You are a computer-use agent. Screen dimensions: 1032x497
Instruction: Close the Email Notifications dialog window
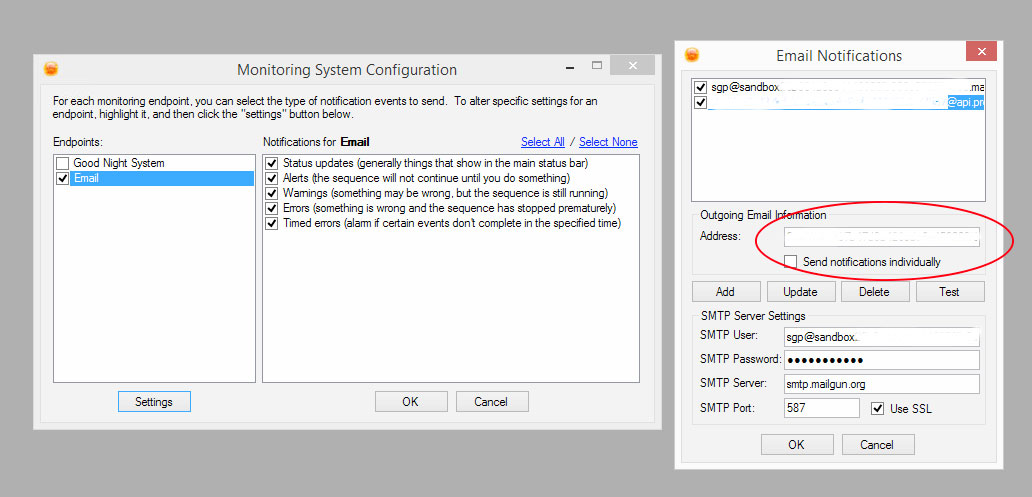point(981,52)
